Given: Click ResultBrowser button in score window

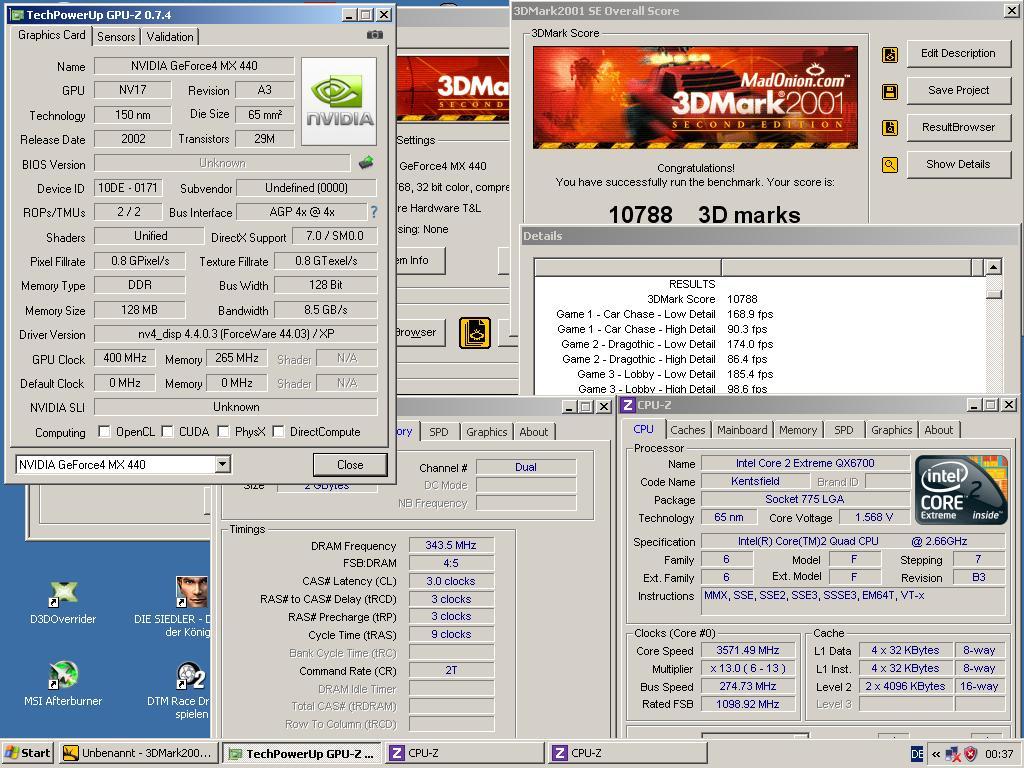Looking at the screenshot, I should [958, 127].
